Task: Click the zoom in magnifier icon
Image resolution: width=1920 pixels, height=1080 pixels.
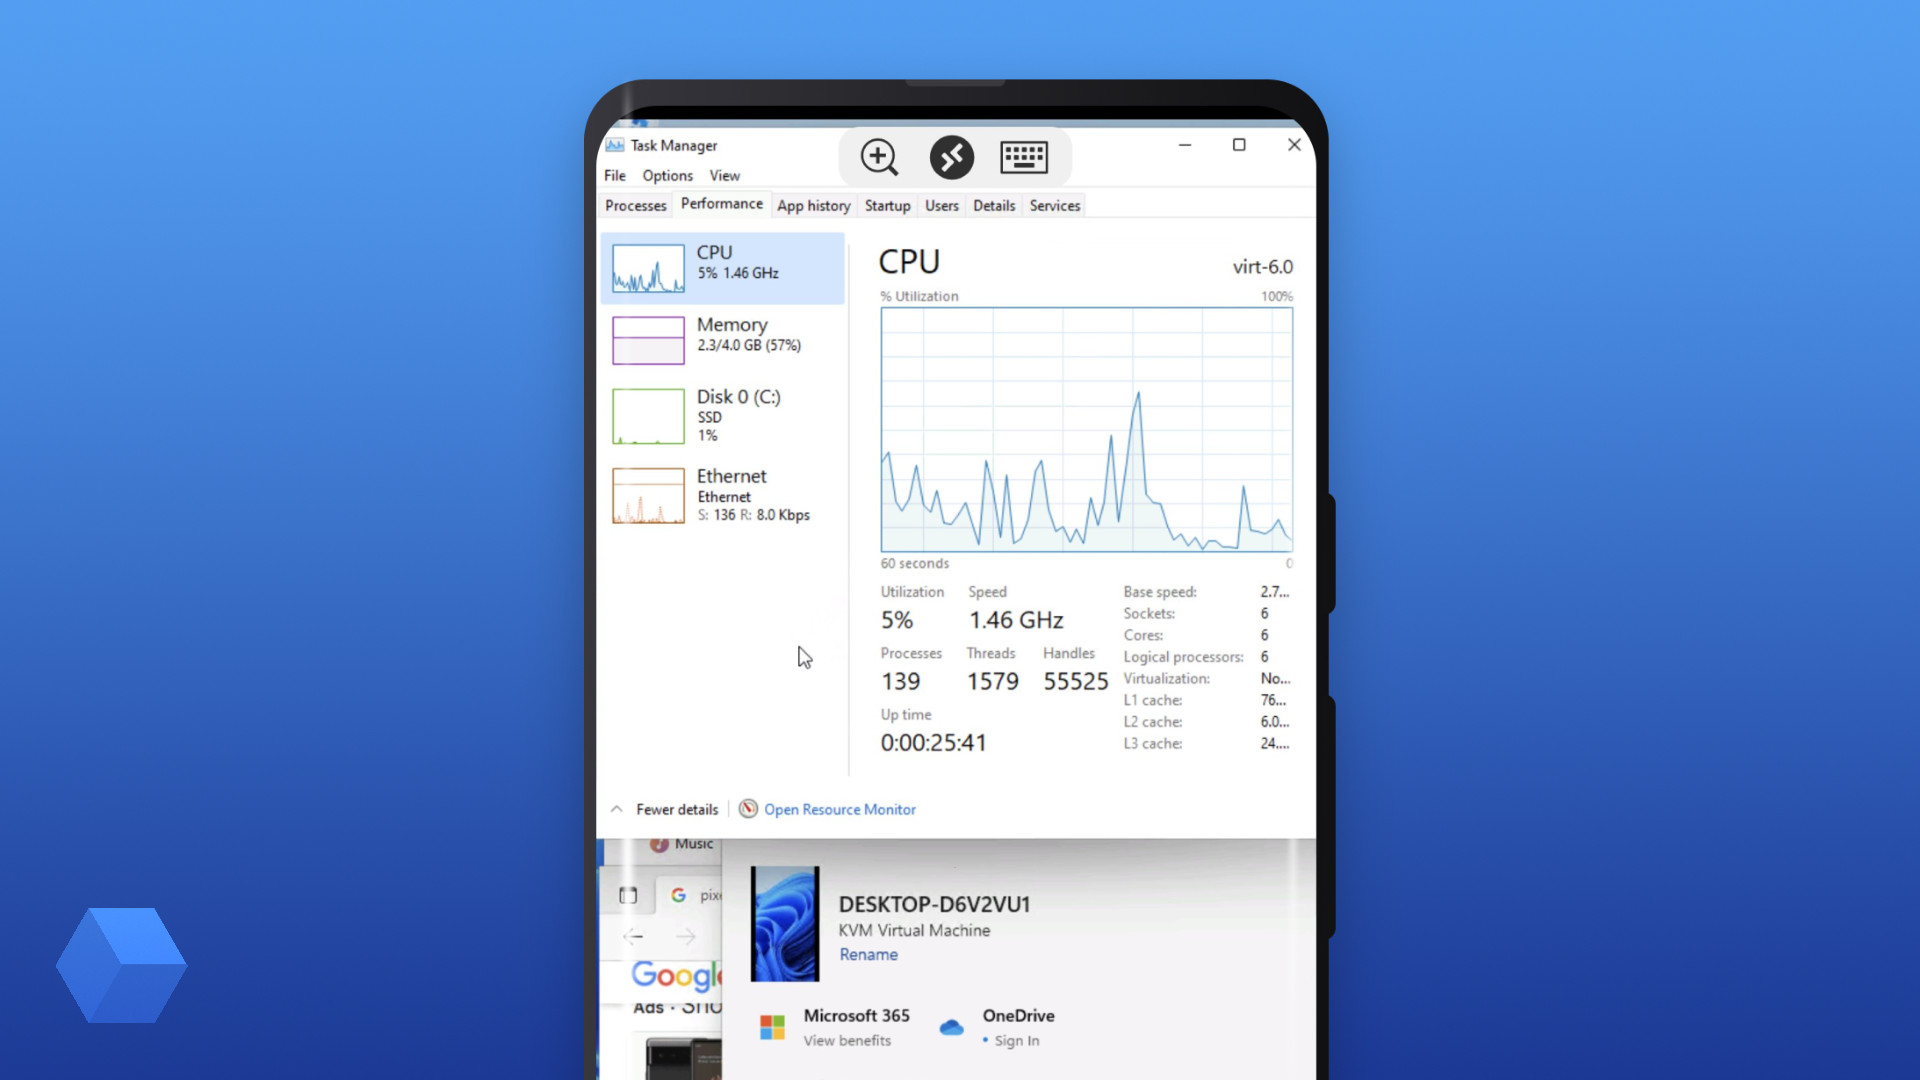Action: [x=878, y=157]
